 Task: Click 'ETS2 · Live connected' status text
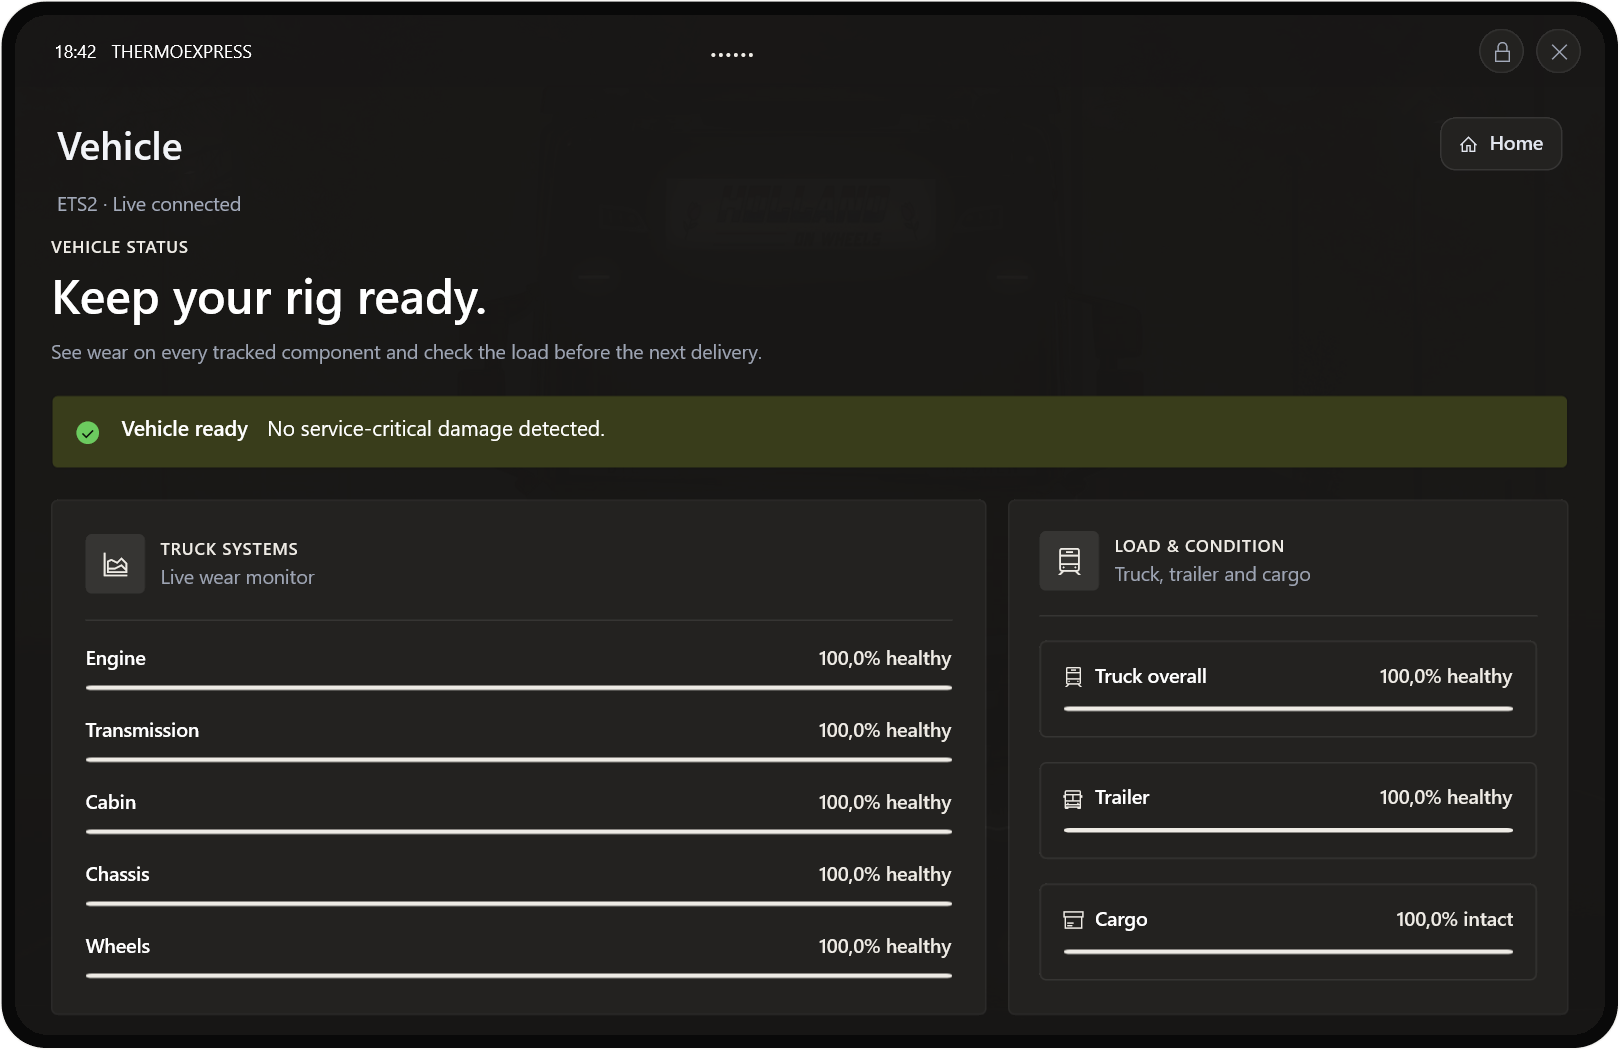click(149, 205)
